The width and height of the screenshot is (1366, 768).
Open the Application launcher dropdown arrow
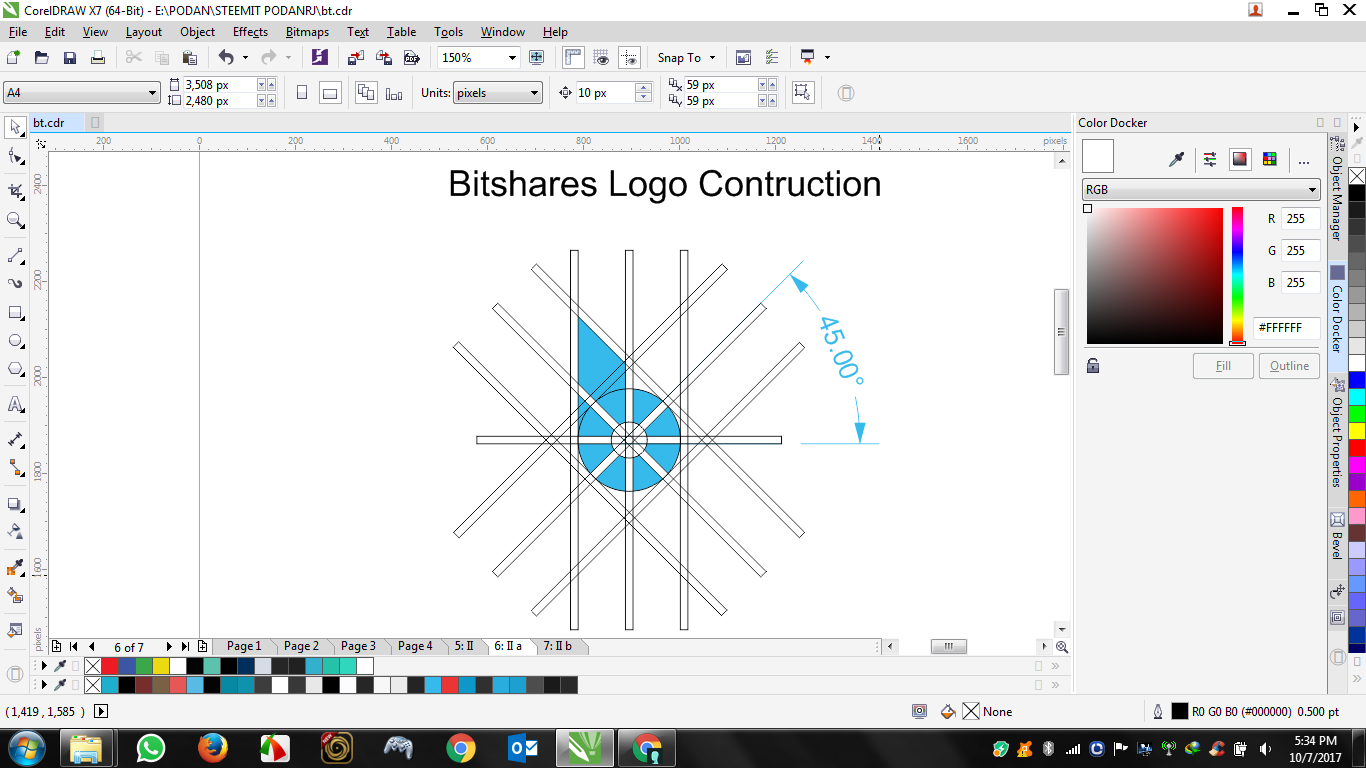coord(827,58)
